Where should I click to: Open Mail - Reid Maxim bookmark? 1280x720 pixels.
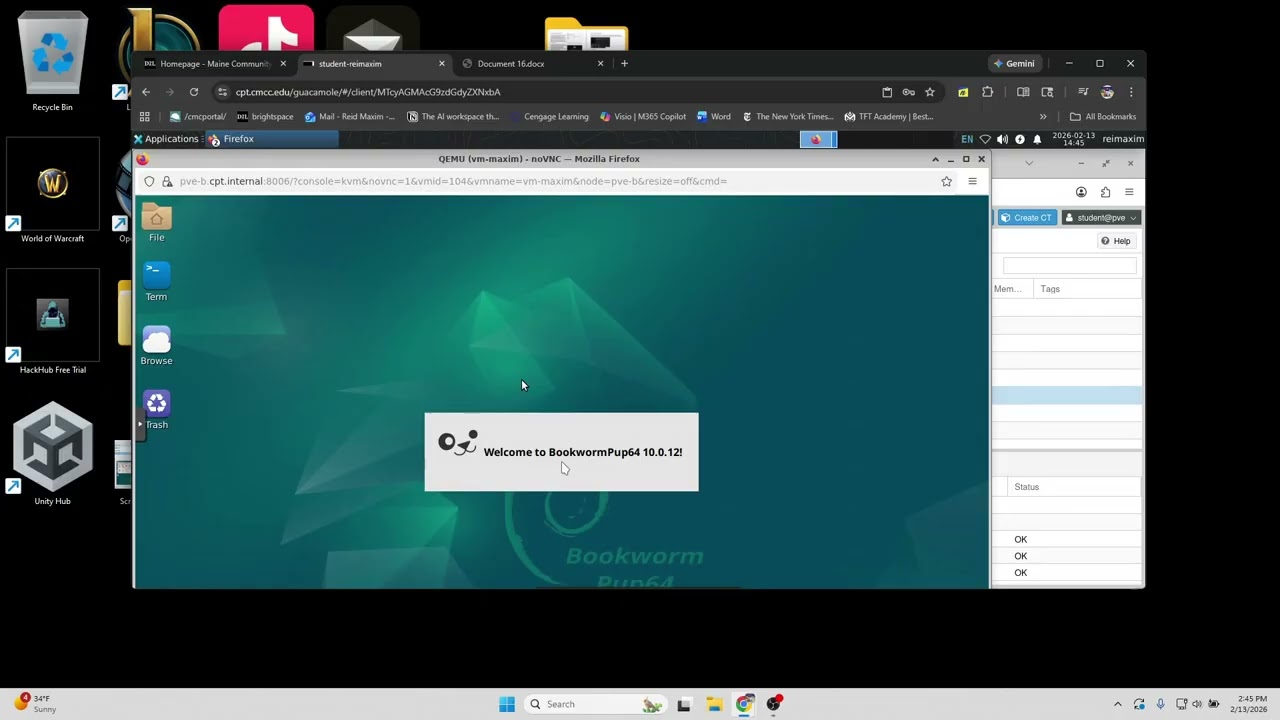(350, 116)
